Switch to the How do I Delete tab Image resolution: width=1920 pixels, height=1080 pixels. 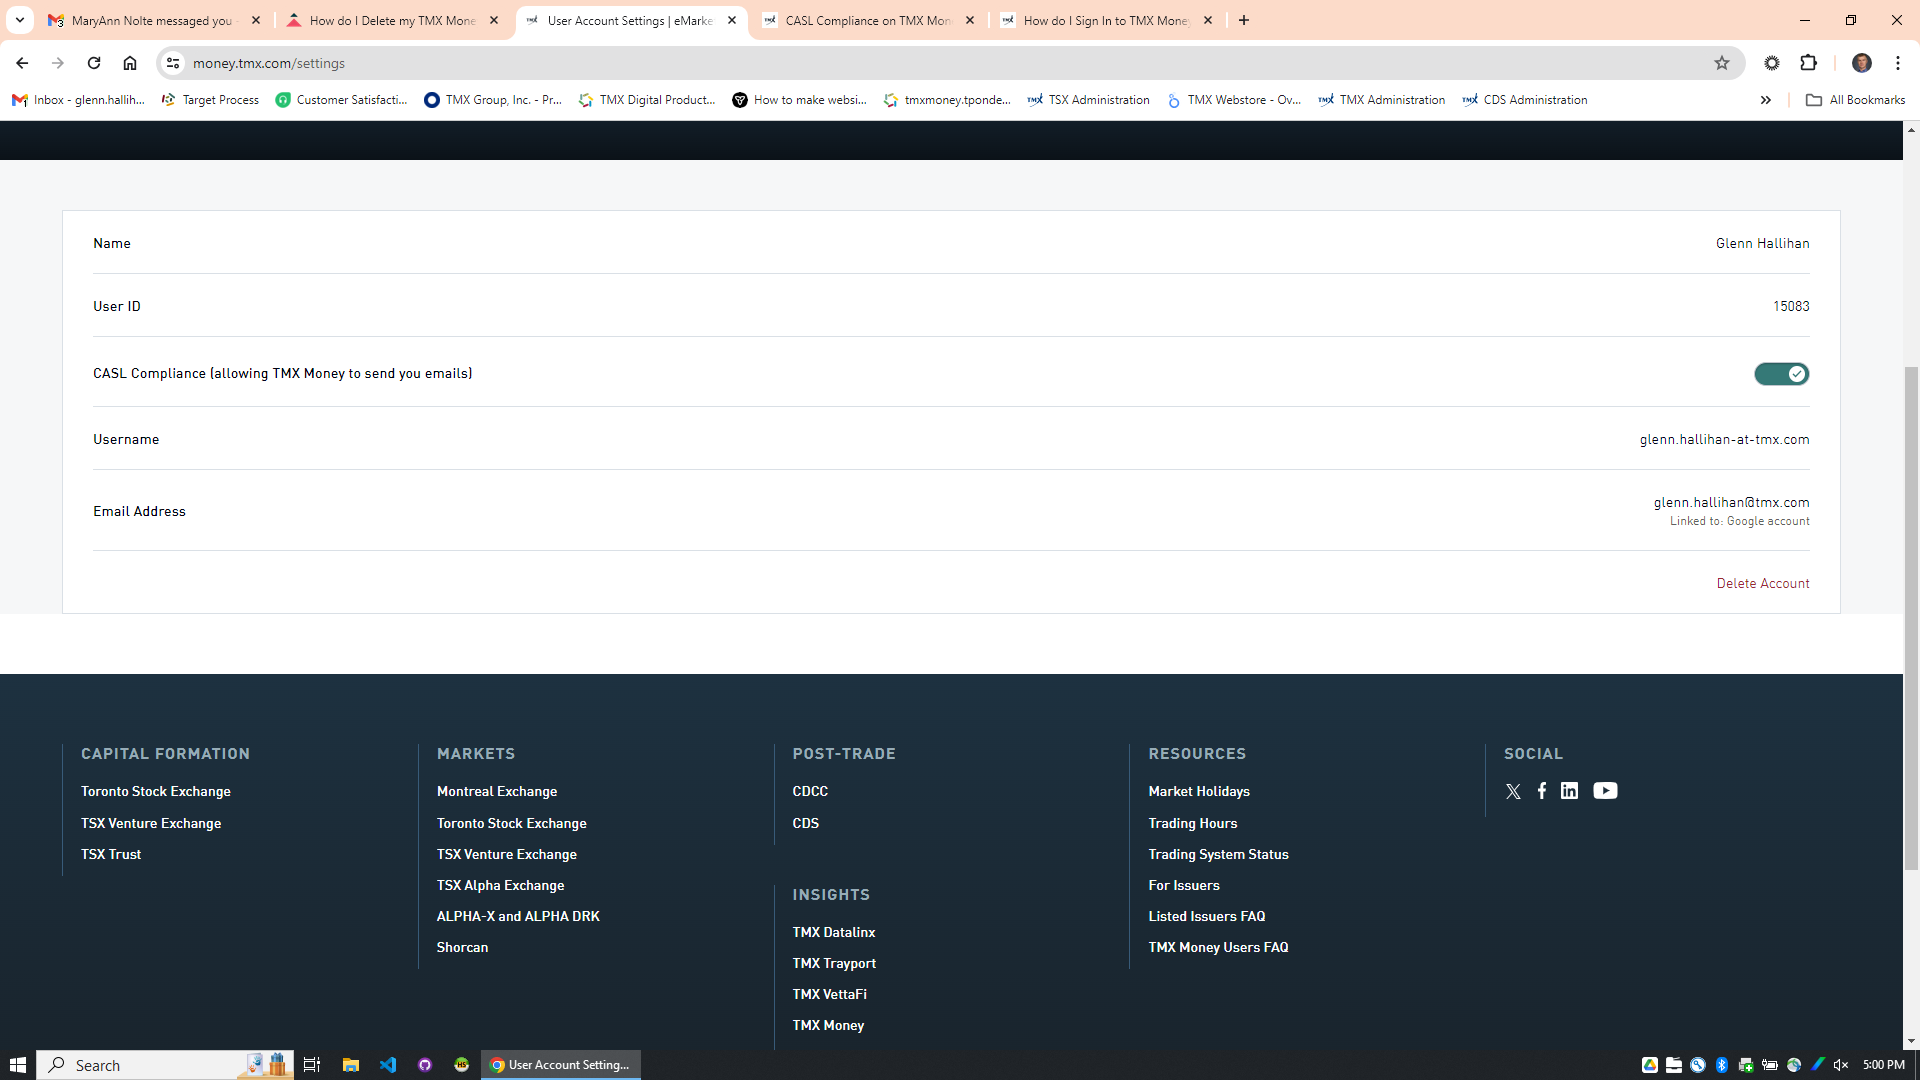coord(391,20)
